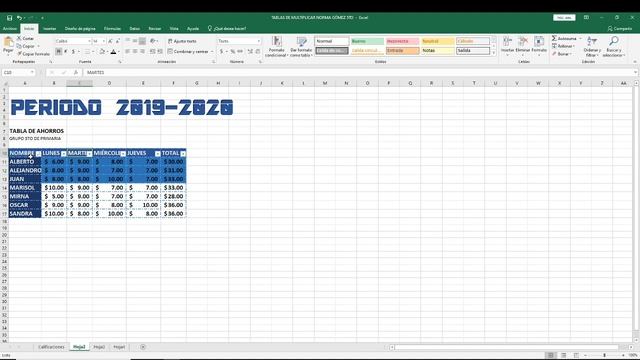The width and height of the screenshot is (640, 360).
Task: Switch to the Calificaciones sheet tab
Action: pyautogui.click(x=51, y=347)
